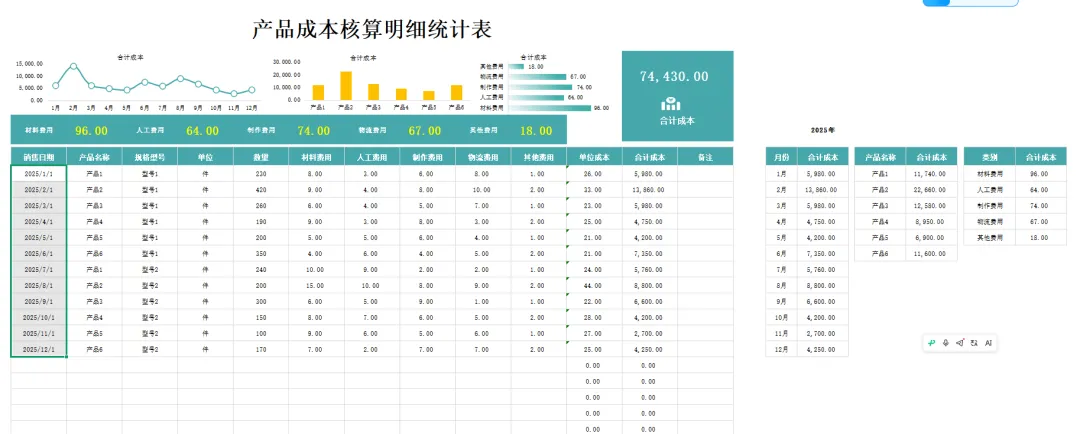Select material cost 15.00 in 2025/8/1 row
This screenshot has height=434, width=1080.
click(x=316, y=285)
